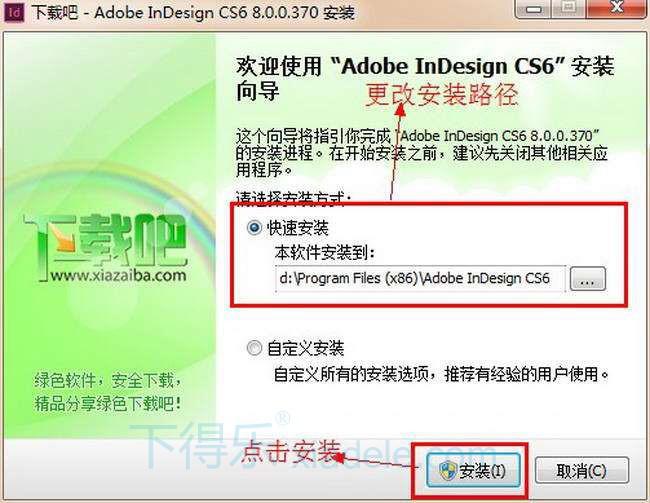Click the red 更改安装路径 annotation text
Viewport: 650px width, 503px height.
pyautogui.click(x=441, y=94)
